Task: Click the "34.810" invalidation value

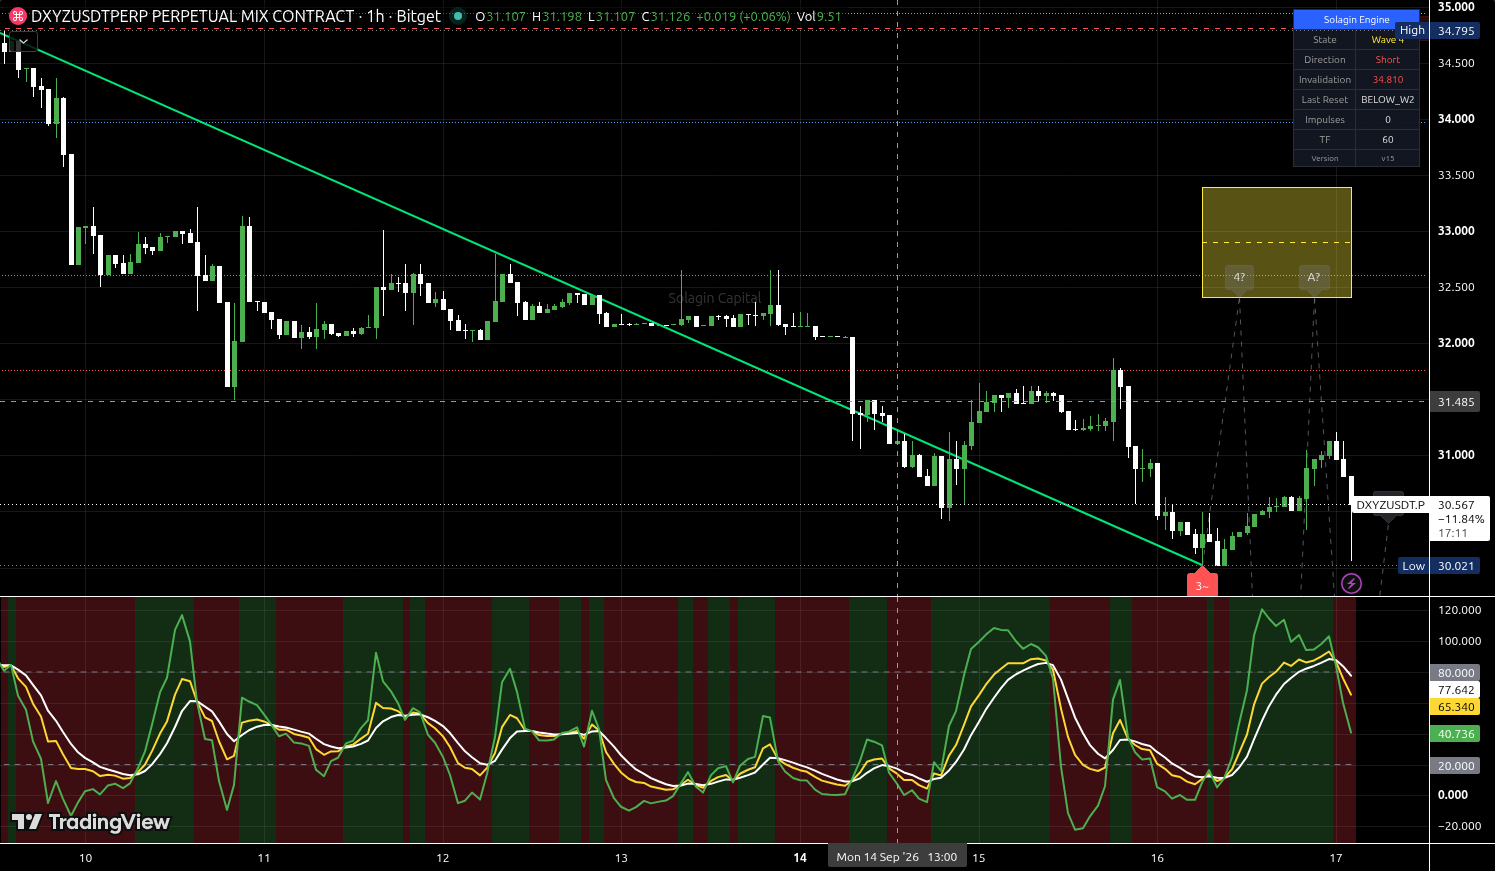Action: pos(1387,80)
